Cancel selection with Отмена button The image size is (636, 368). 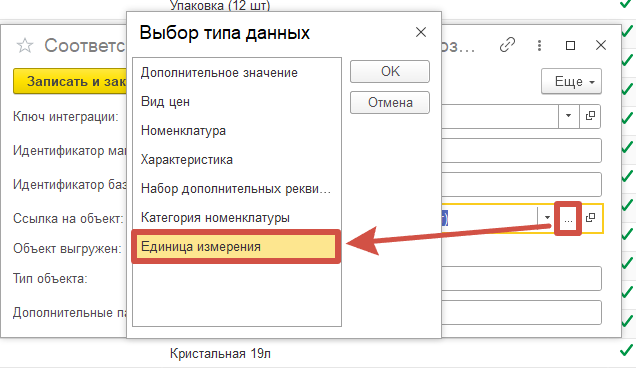click(x=390, y=102)
